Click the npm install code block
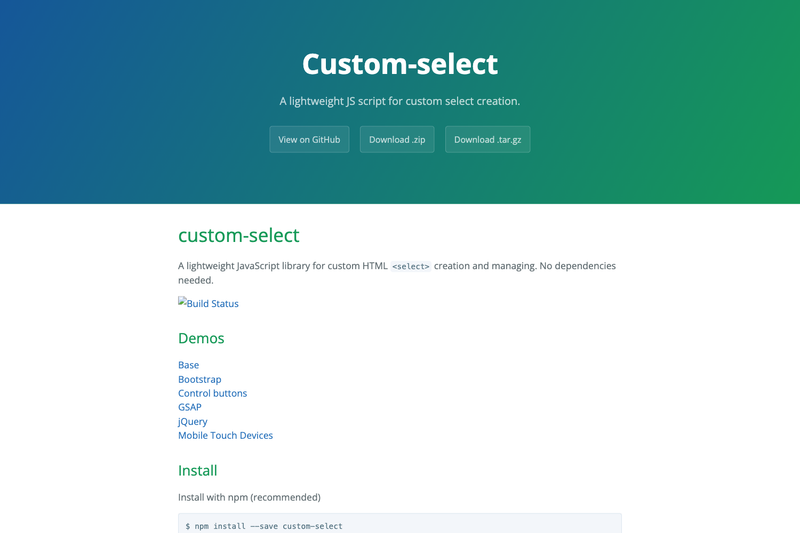Image resolution: width=800 pixels, height=533 pixels. coord(400,523)
